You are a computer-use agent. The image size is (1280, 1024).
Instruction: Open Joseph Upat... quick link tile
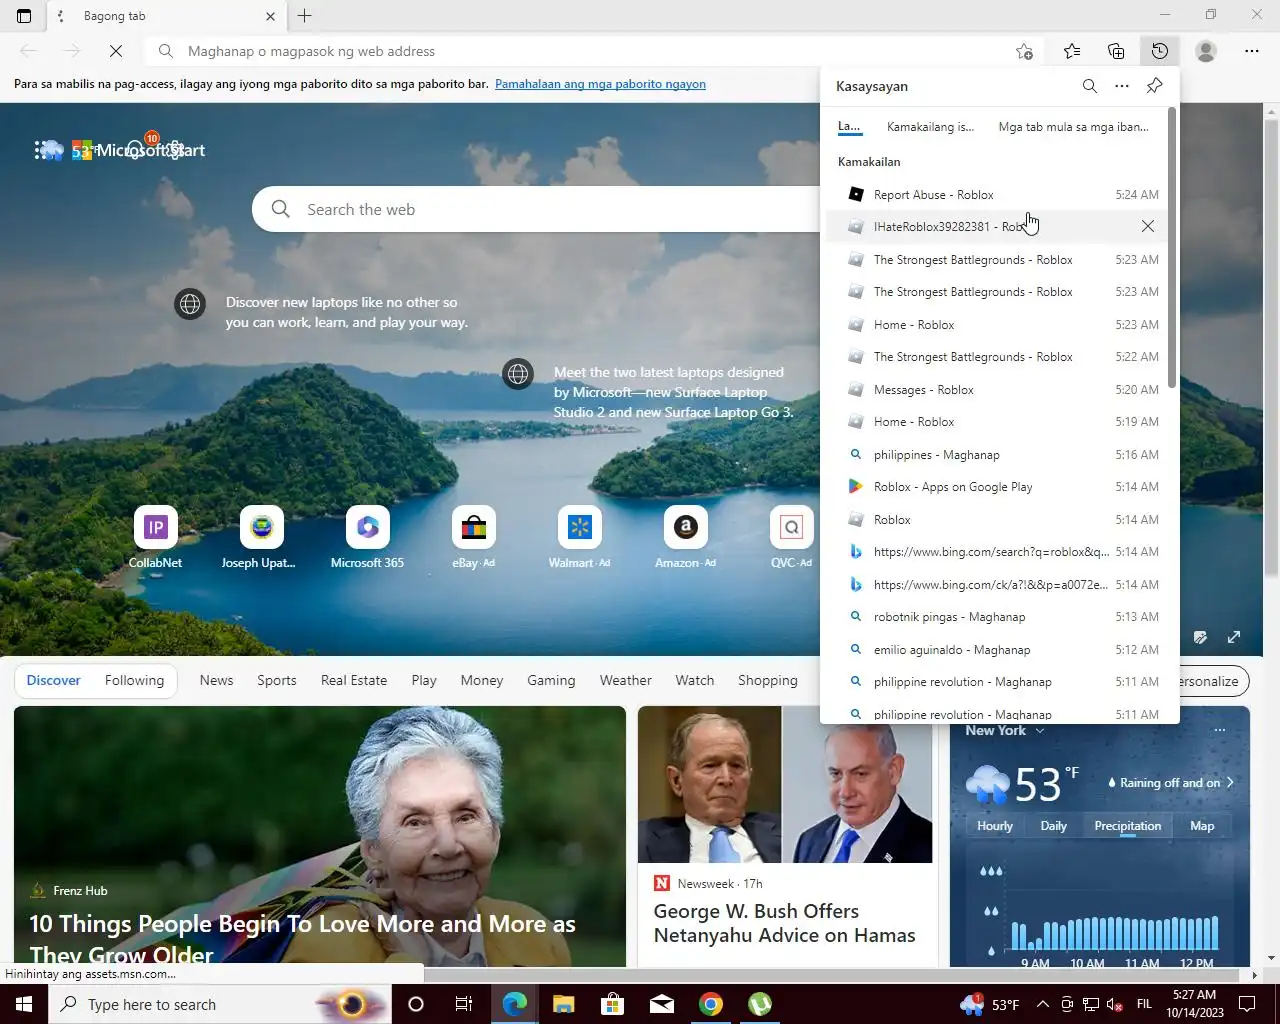pos(261,538)
